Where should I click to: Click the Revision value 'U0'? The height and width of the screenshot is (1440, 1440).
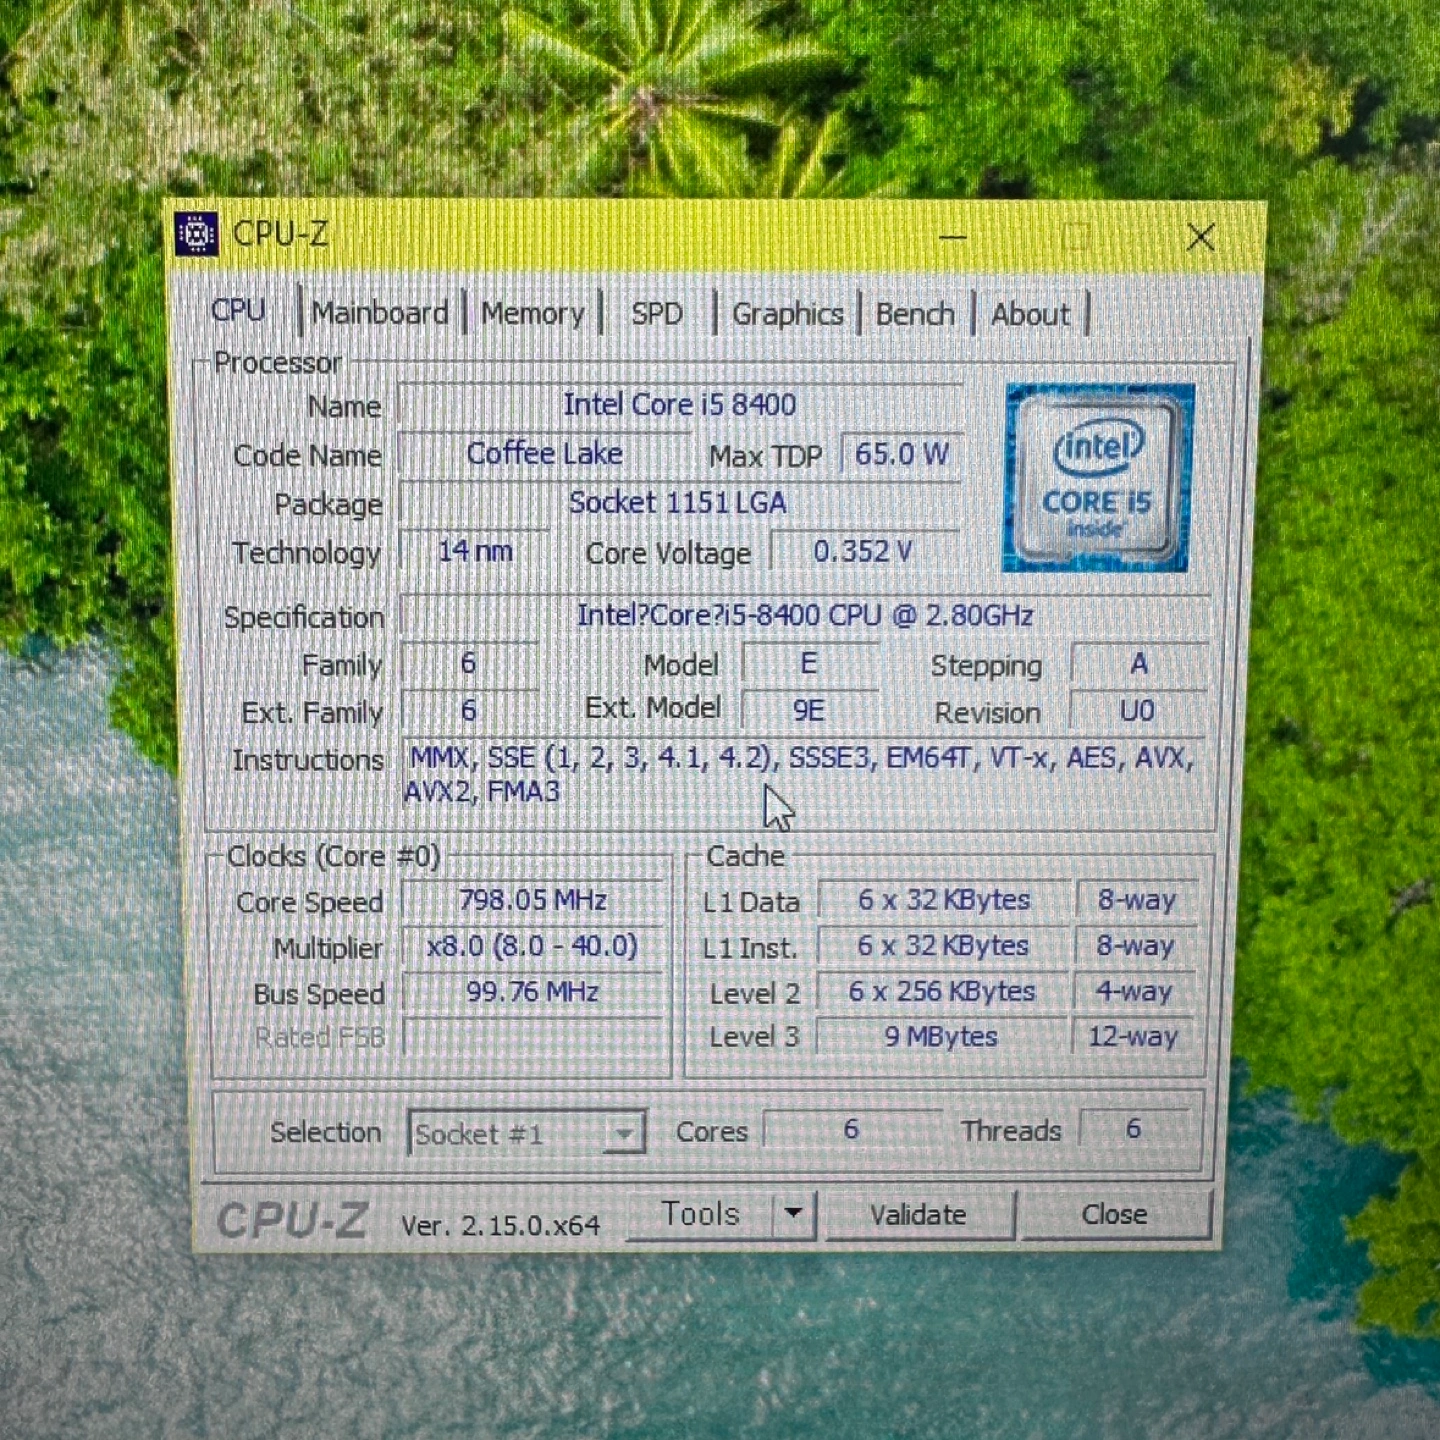1137,710
